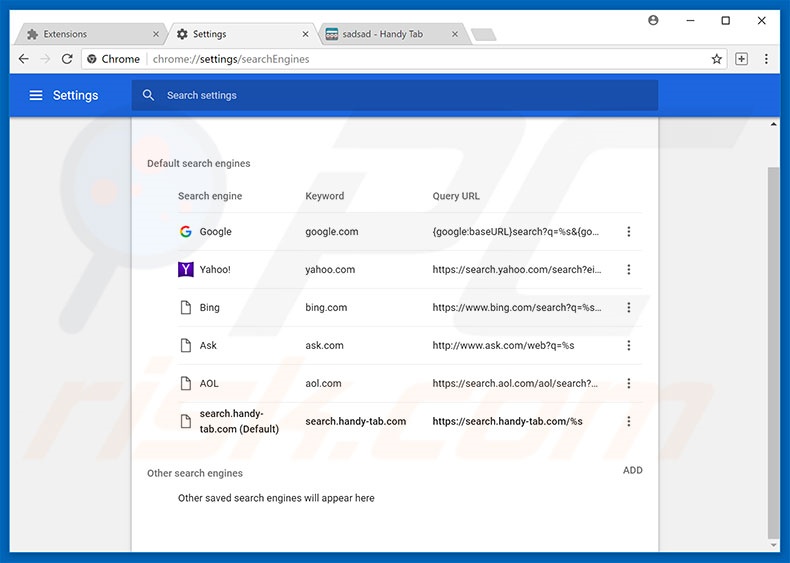
Task: Click the Chrome icon in the address bar
Action: click(x=92, y=59)
